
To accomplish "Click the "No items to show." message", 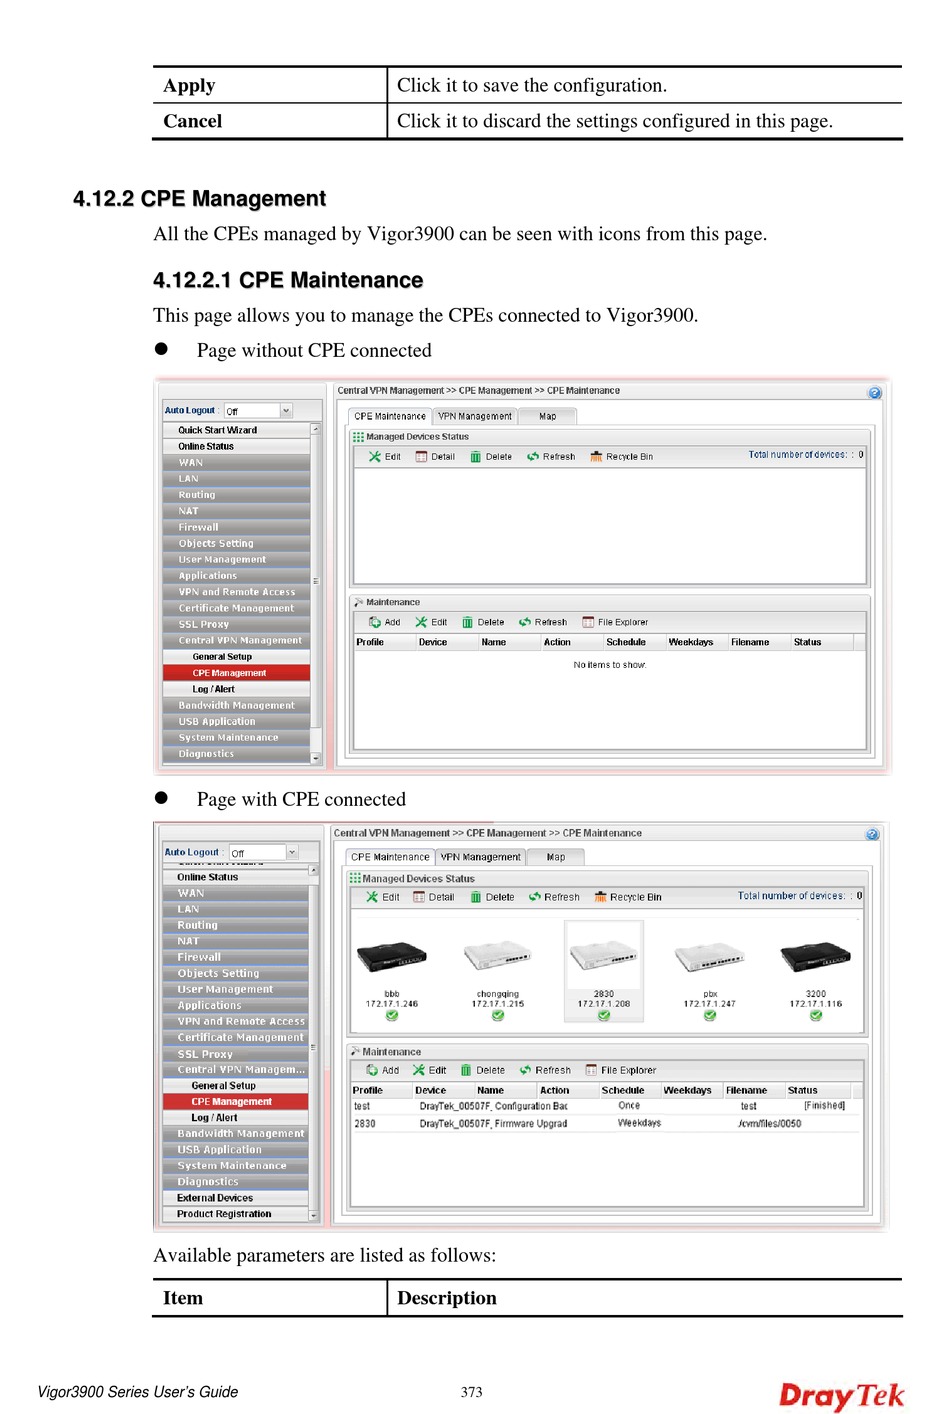I will 610,665.
